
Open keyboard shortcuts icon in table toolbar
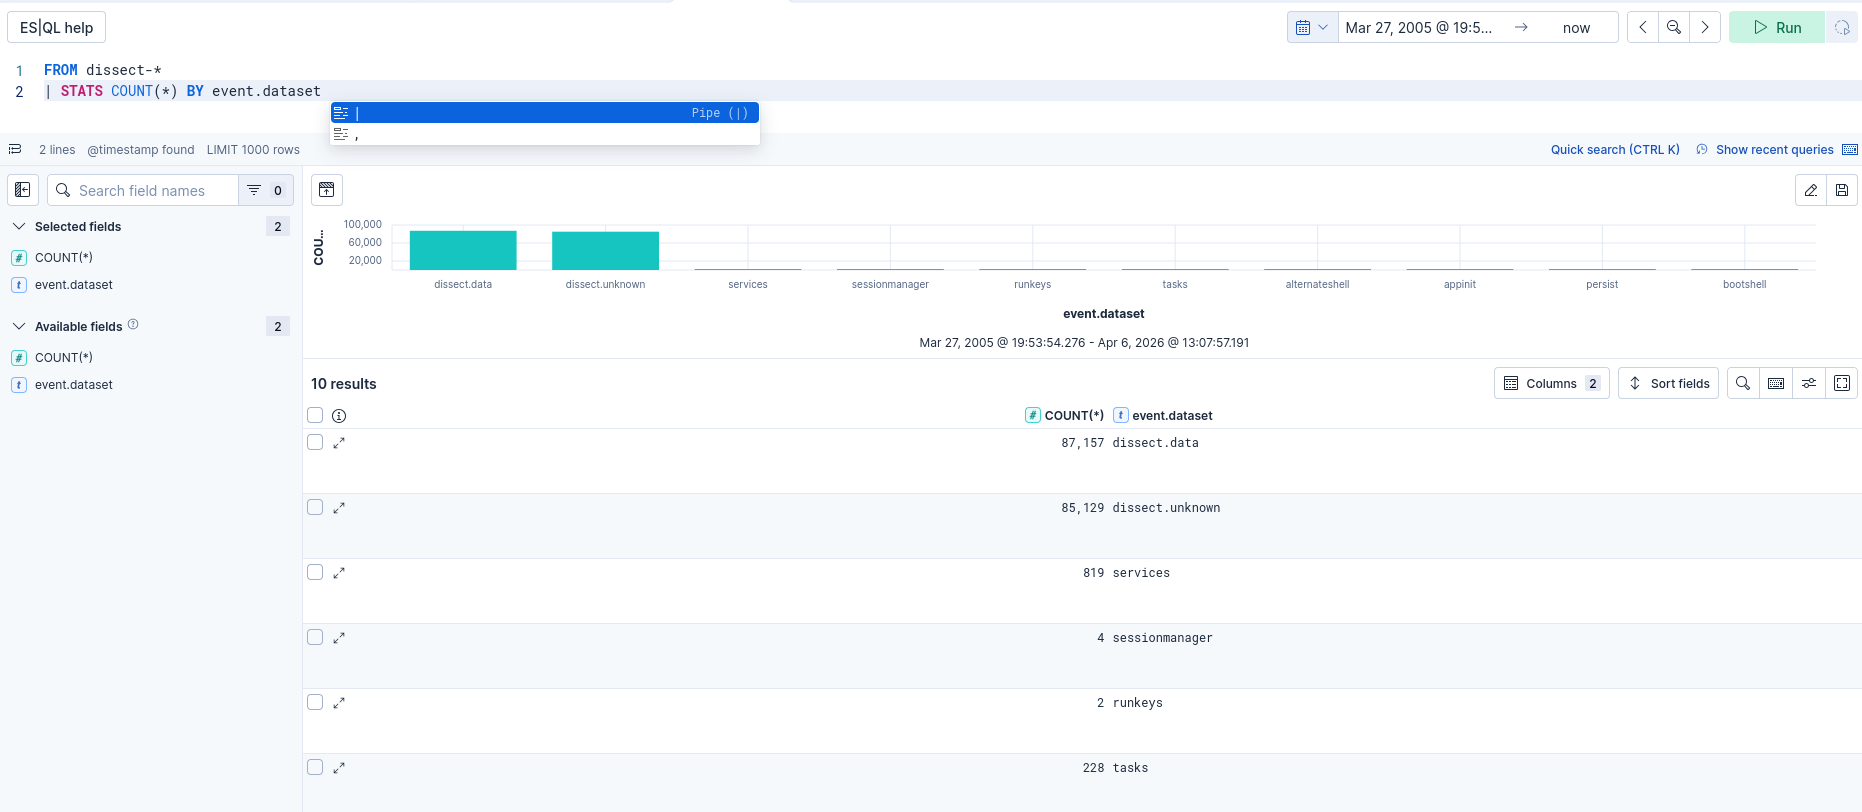point(1776,383)
